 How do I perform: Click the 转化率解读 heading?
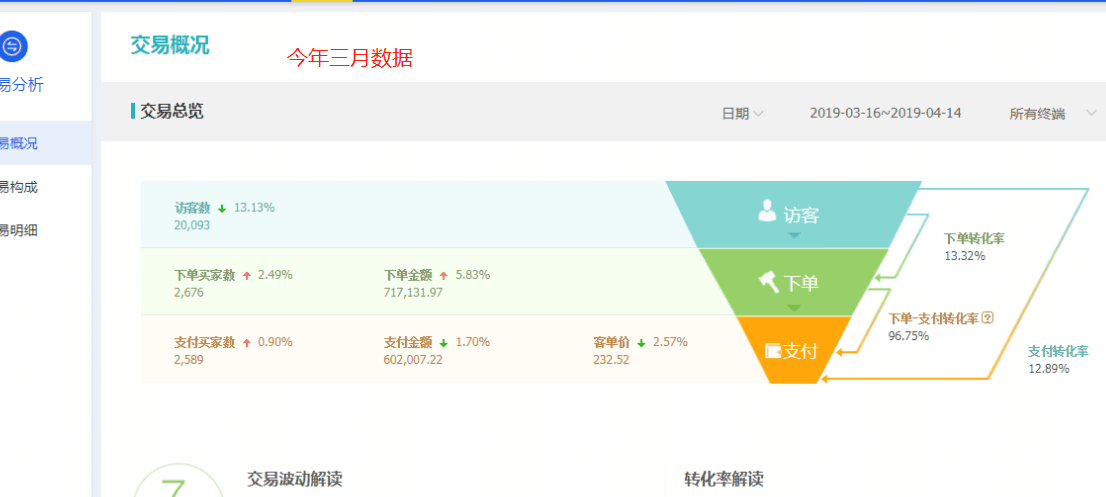(x=724, y=479)
